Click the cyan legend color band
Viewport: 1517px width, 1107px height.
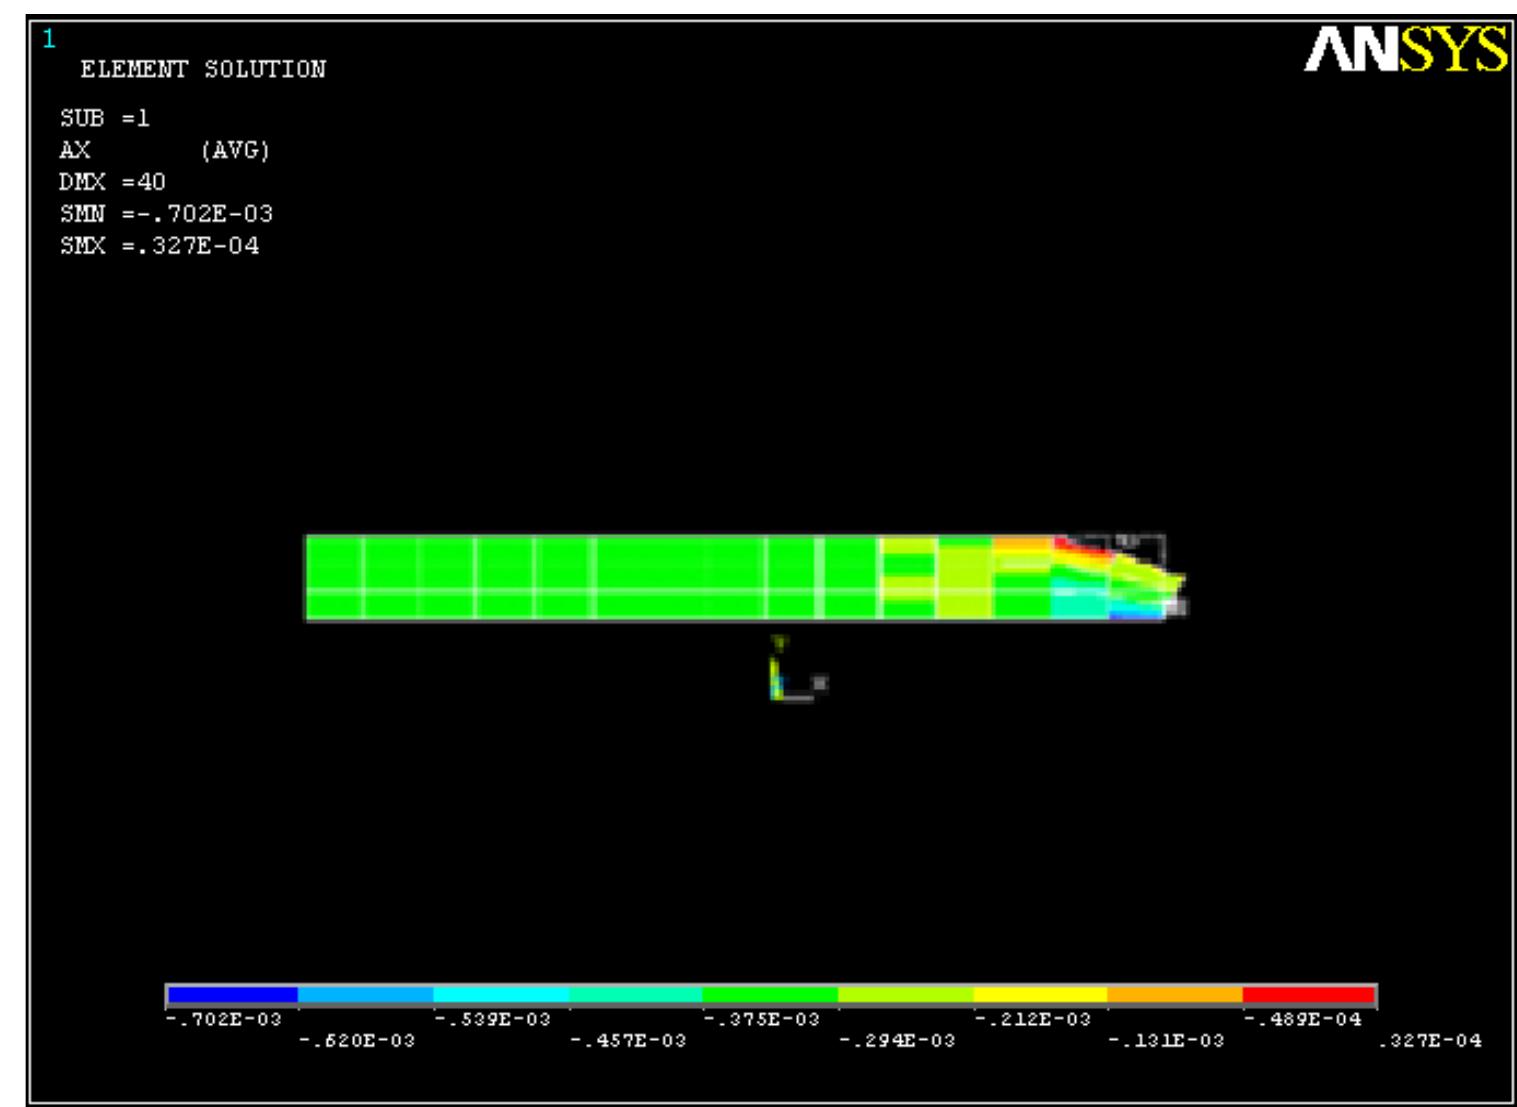[x=501, y=995]
